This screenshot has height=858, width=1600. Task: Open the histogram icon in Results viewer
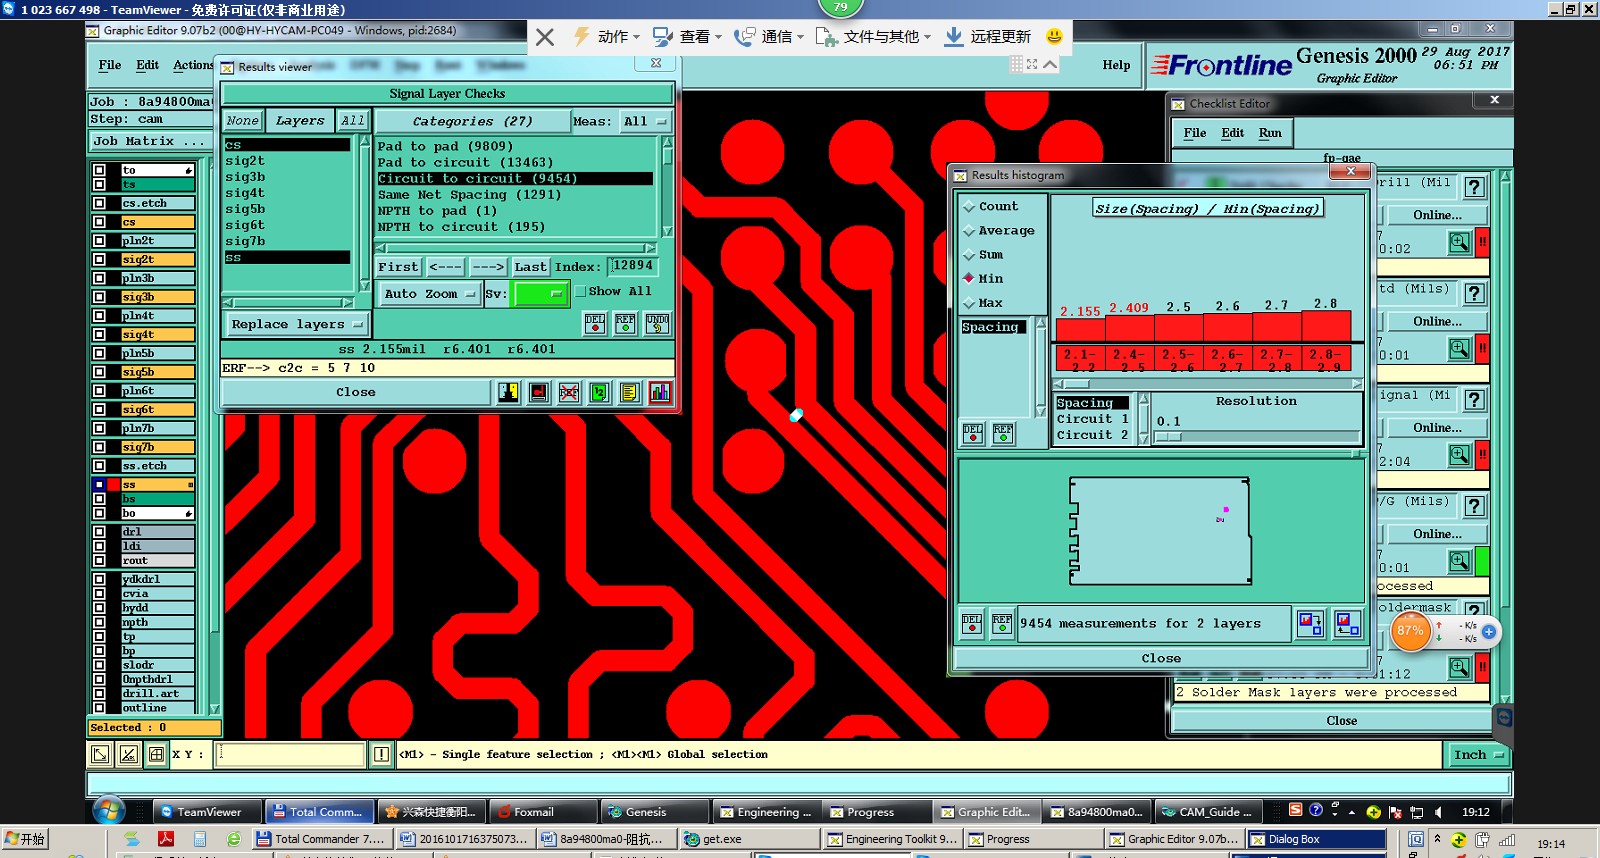click(x=660, y=392)
